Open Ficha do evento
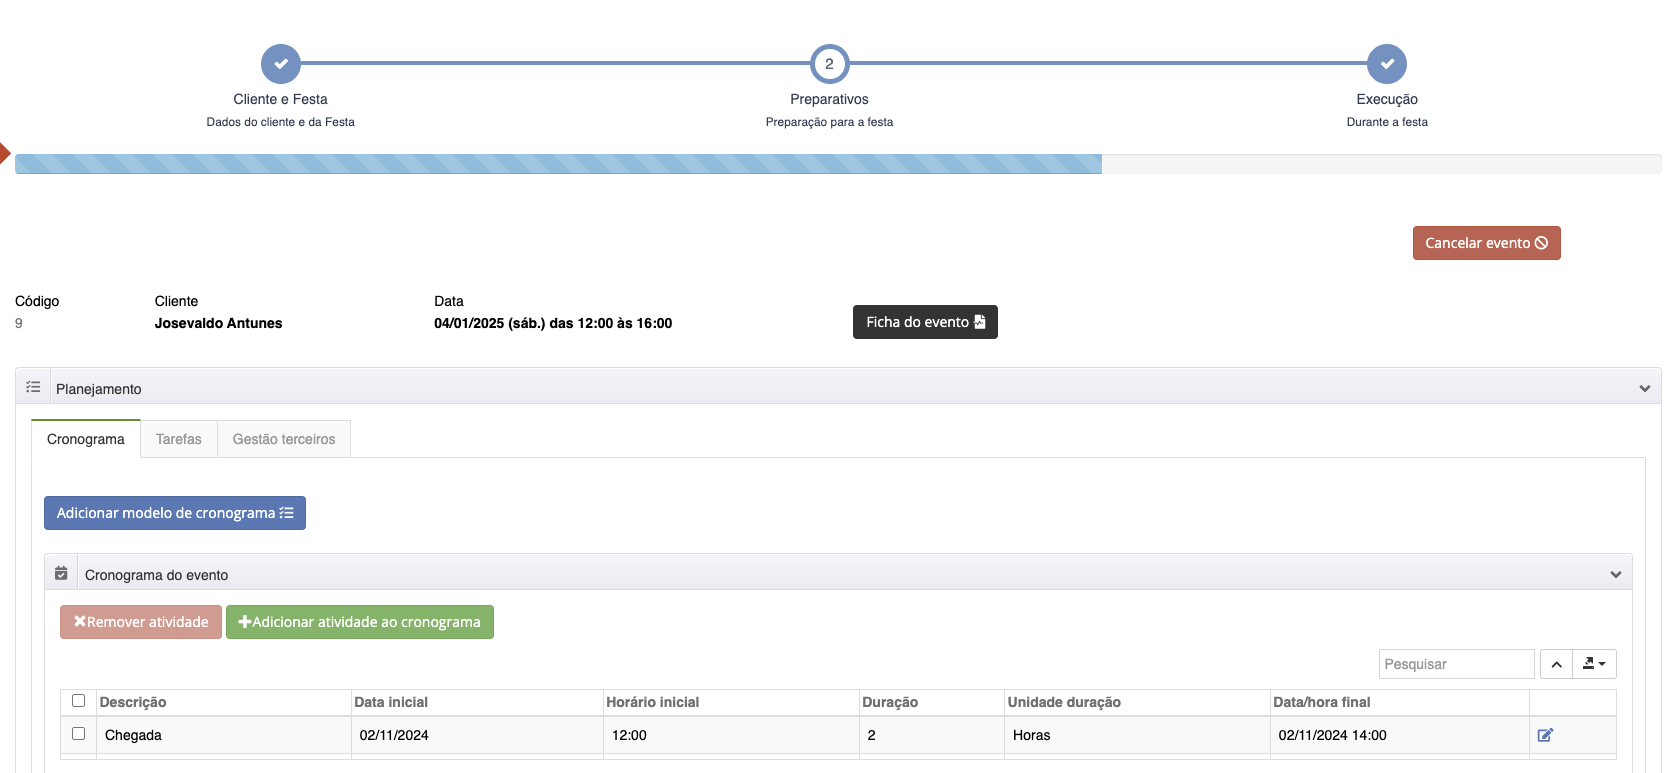 pyautogui.click(x=925, y=322)
